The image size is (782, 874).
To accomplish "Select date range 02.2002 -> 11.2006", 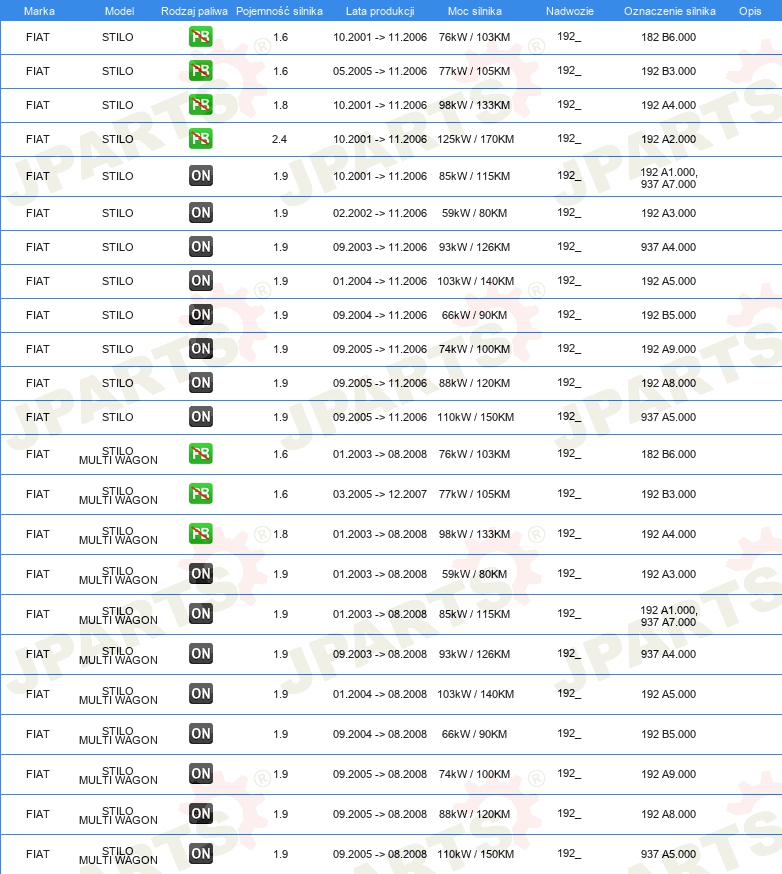I will (380, 213).
